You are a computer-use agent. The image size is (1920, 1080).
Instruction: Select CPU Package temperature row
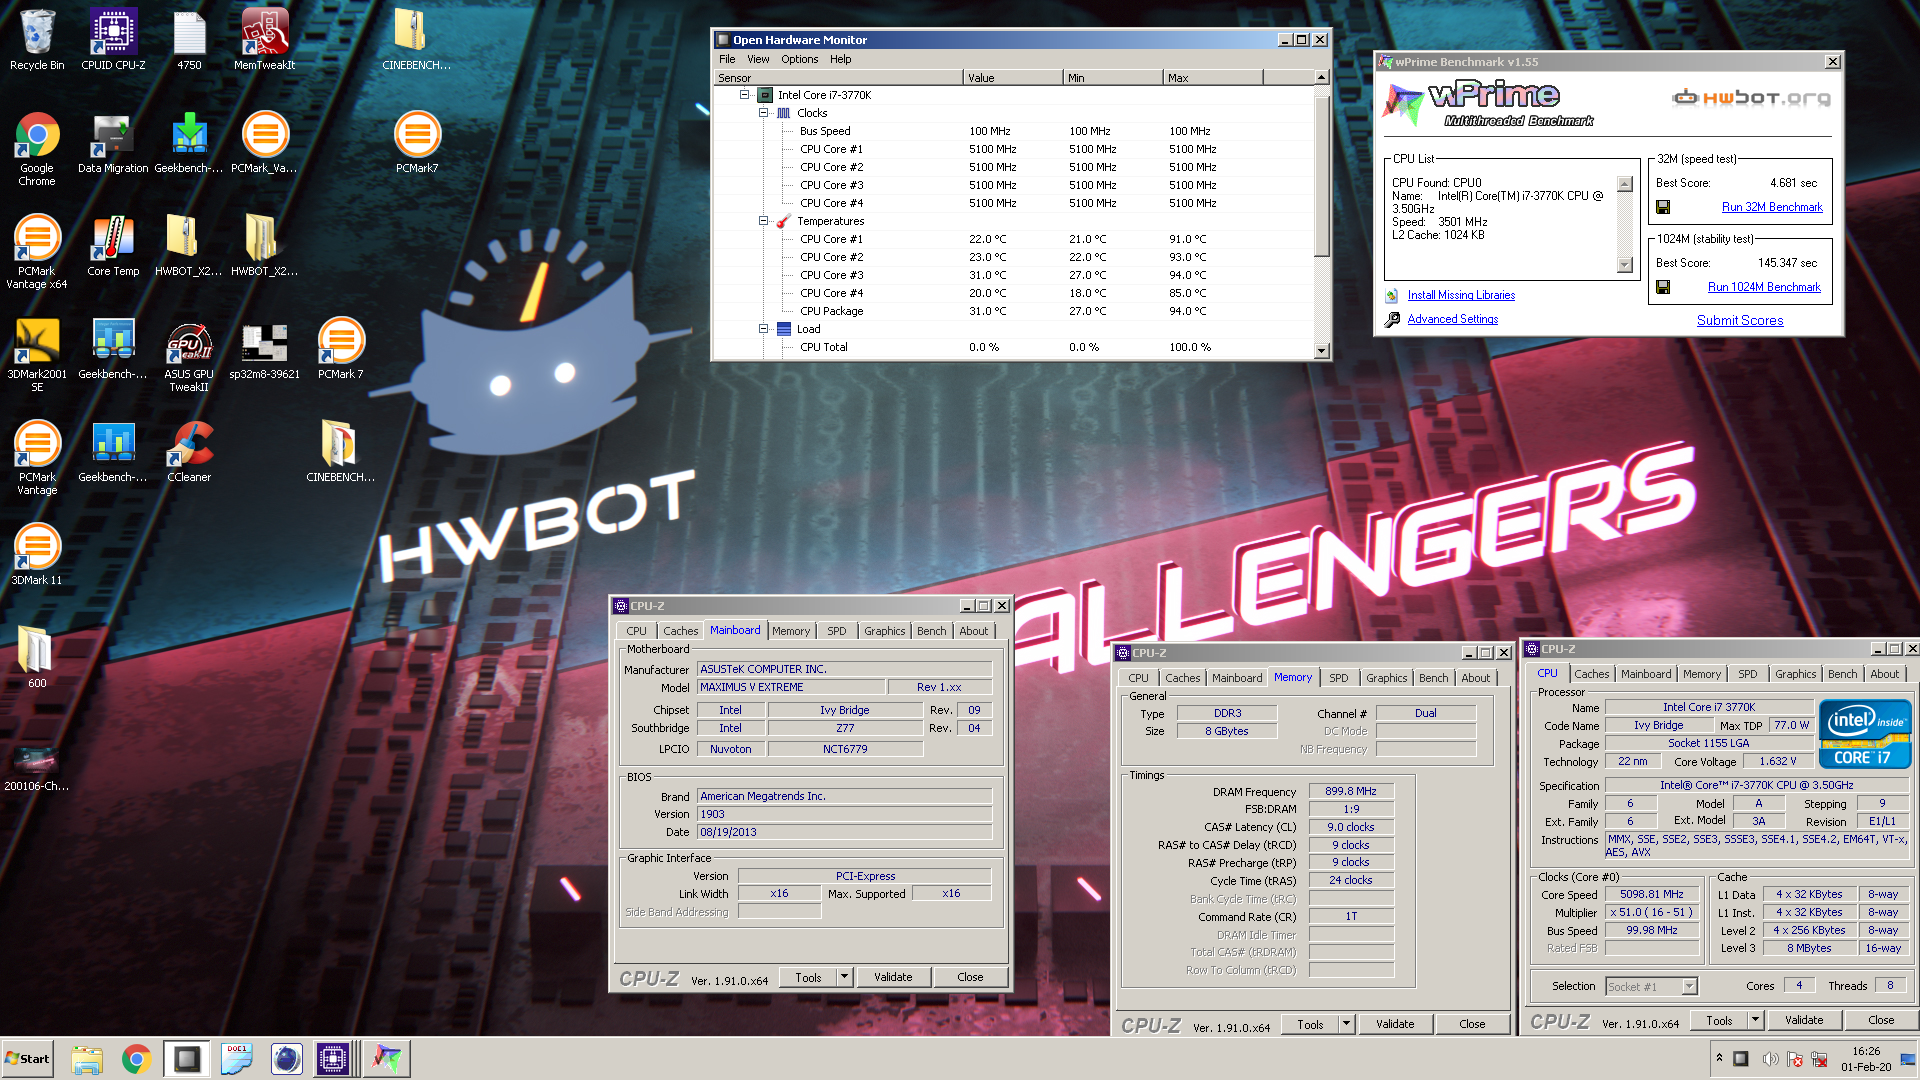point(1013,311)
